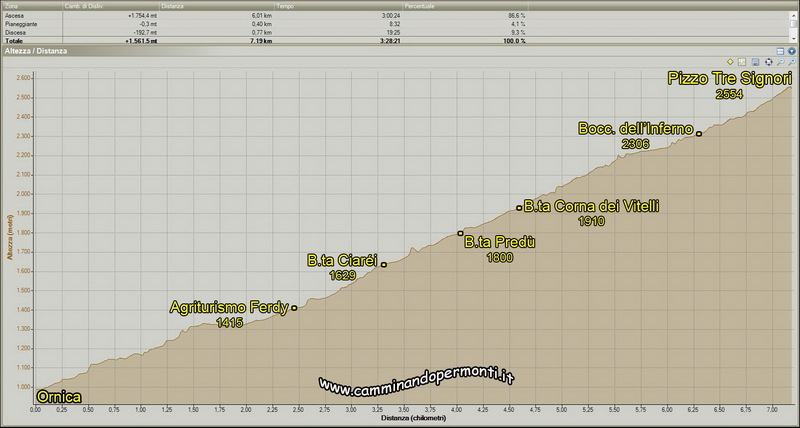Open the chart settings icon

point(742,62)
